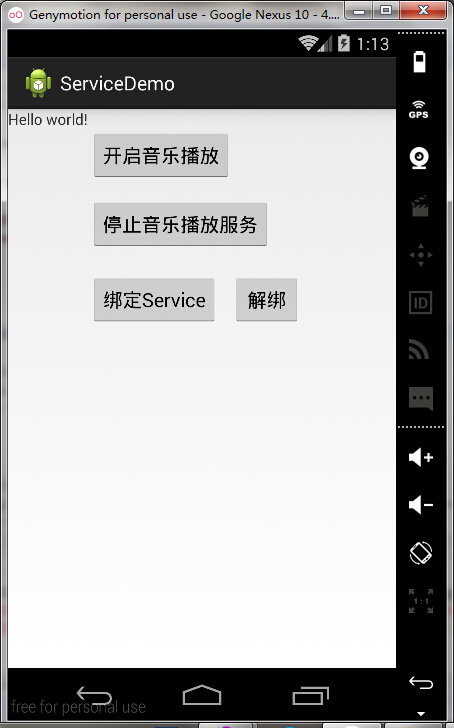The image size is (454, 728).
Task: Open the webcam camera widget
Action: [419, 158]
